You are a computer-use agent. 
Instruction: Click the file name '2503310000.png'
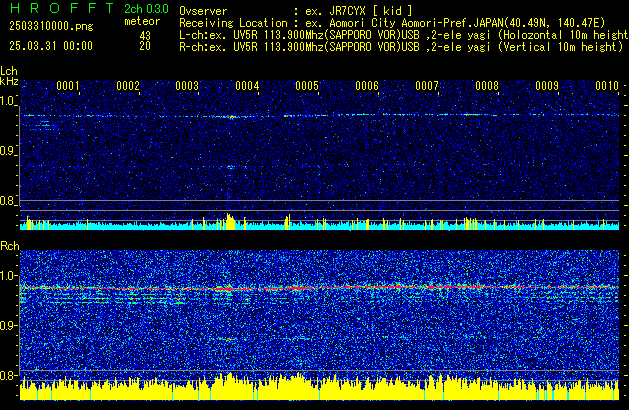click(x=51, y=26)
